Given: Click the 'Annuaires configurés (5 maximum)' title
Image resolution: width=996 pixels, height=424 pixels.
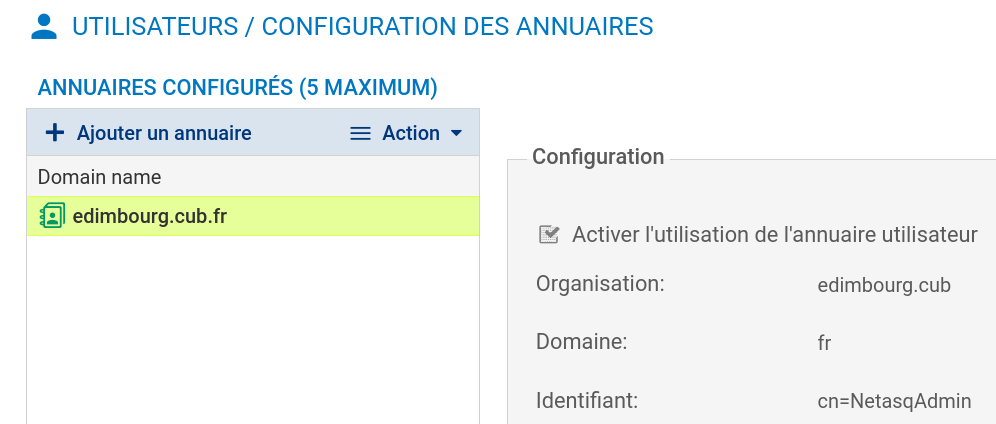Looking at the screenshot, I should (238, 88).
